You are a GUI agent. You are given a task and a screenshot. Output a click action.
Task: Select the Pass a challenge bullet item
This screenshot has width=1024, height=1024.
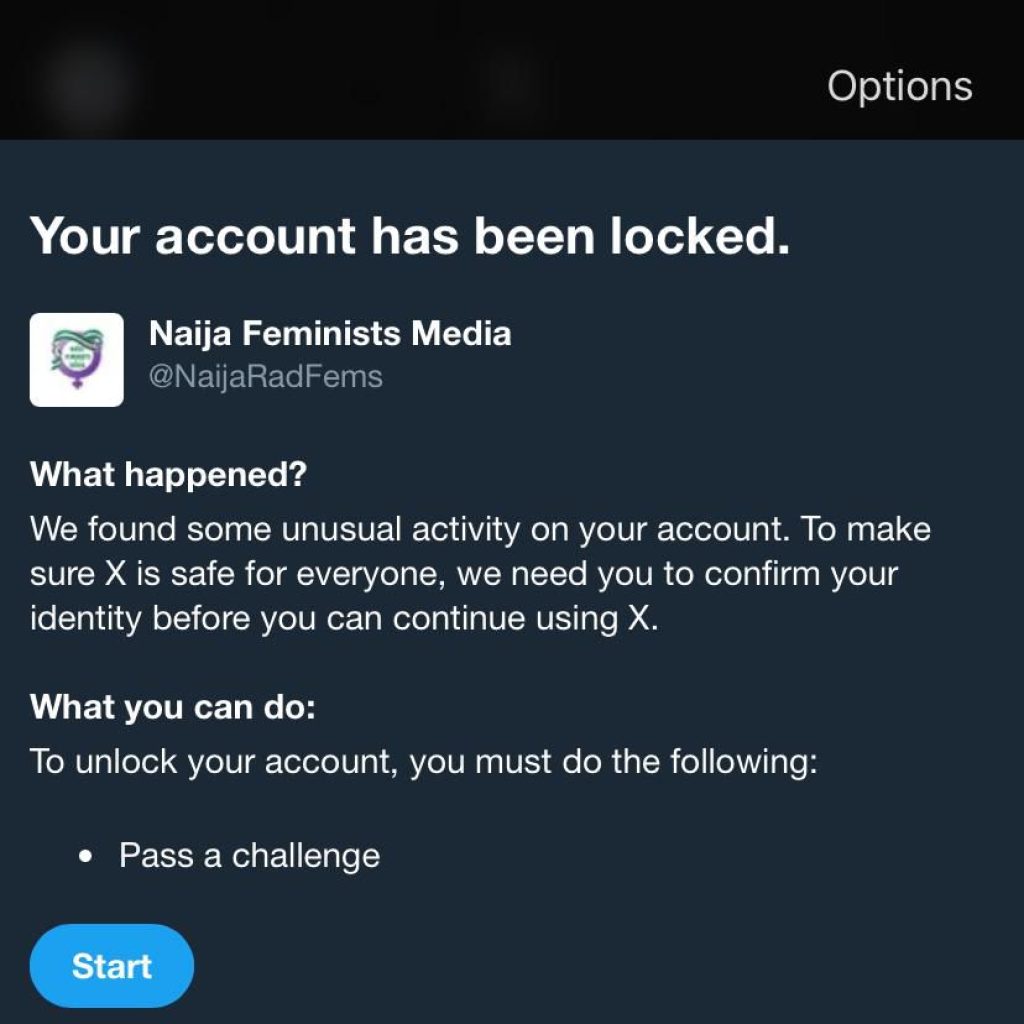pos(248,855)
